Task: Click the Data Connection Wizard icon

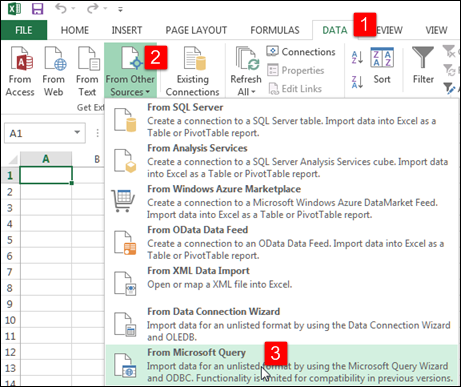Action: [x=125, y=324]
